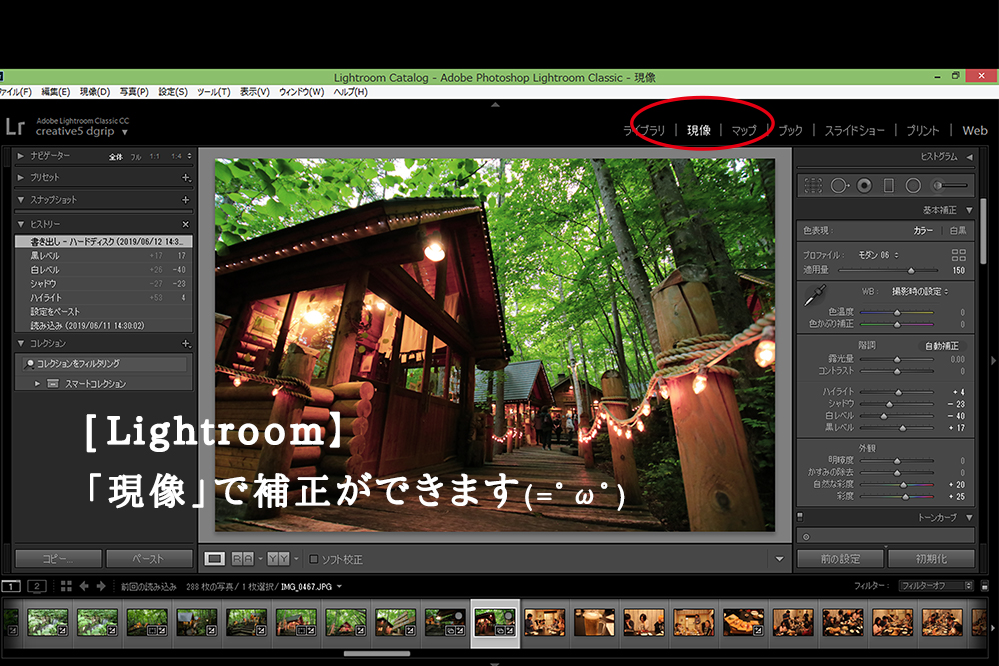Go forward with filmstrip right arrow
This screenshot has width=999, height=666.
click(101, 586)
